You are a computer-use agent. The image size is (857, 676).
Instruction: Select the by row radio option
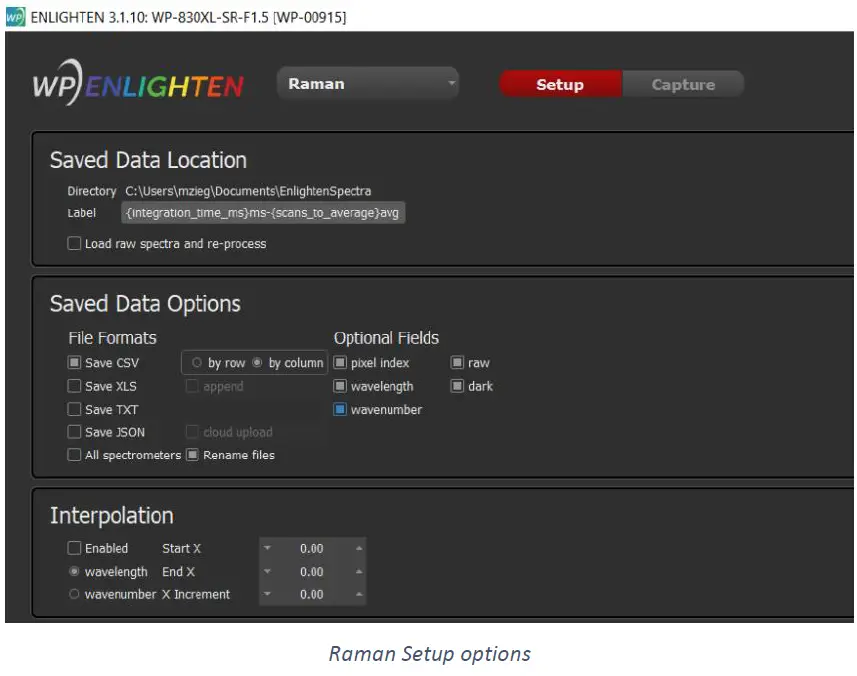pos(197,363)
